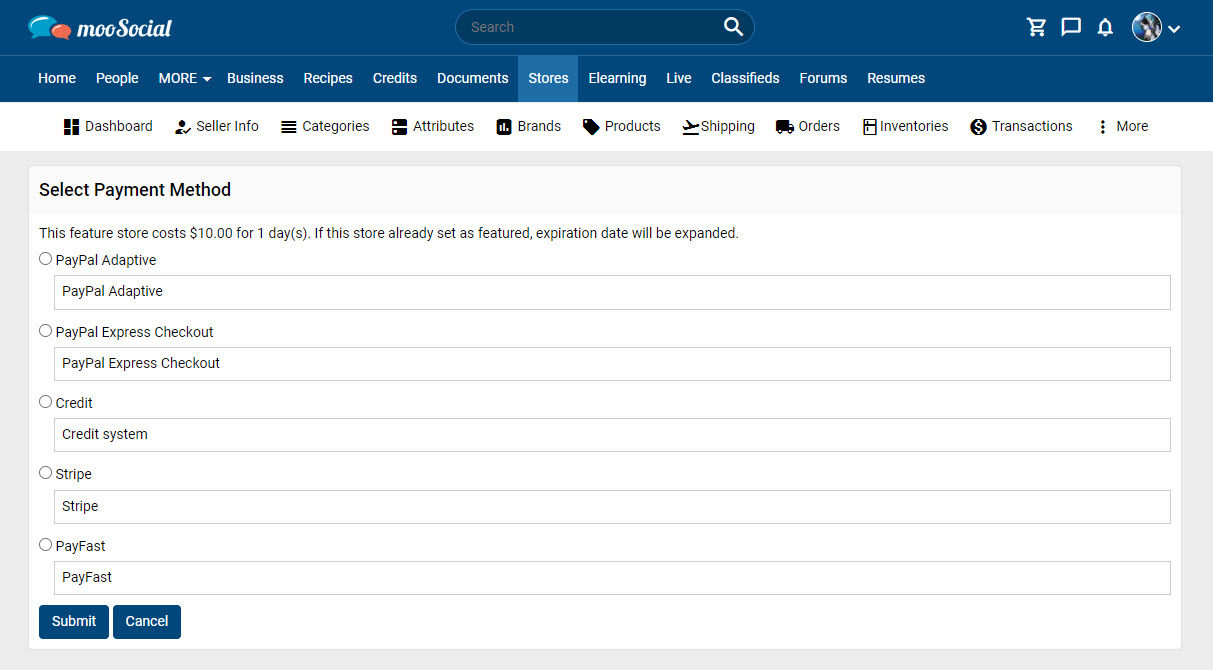Click the Select Payment Method heading
Screen dimensions: 1213x670
(135, 190)
